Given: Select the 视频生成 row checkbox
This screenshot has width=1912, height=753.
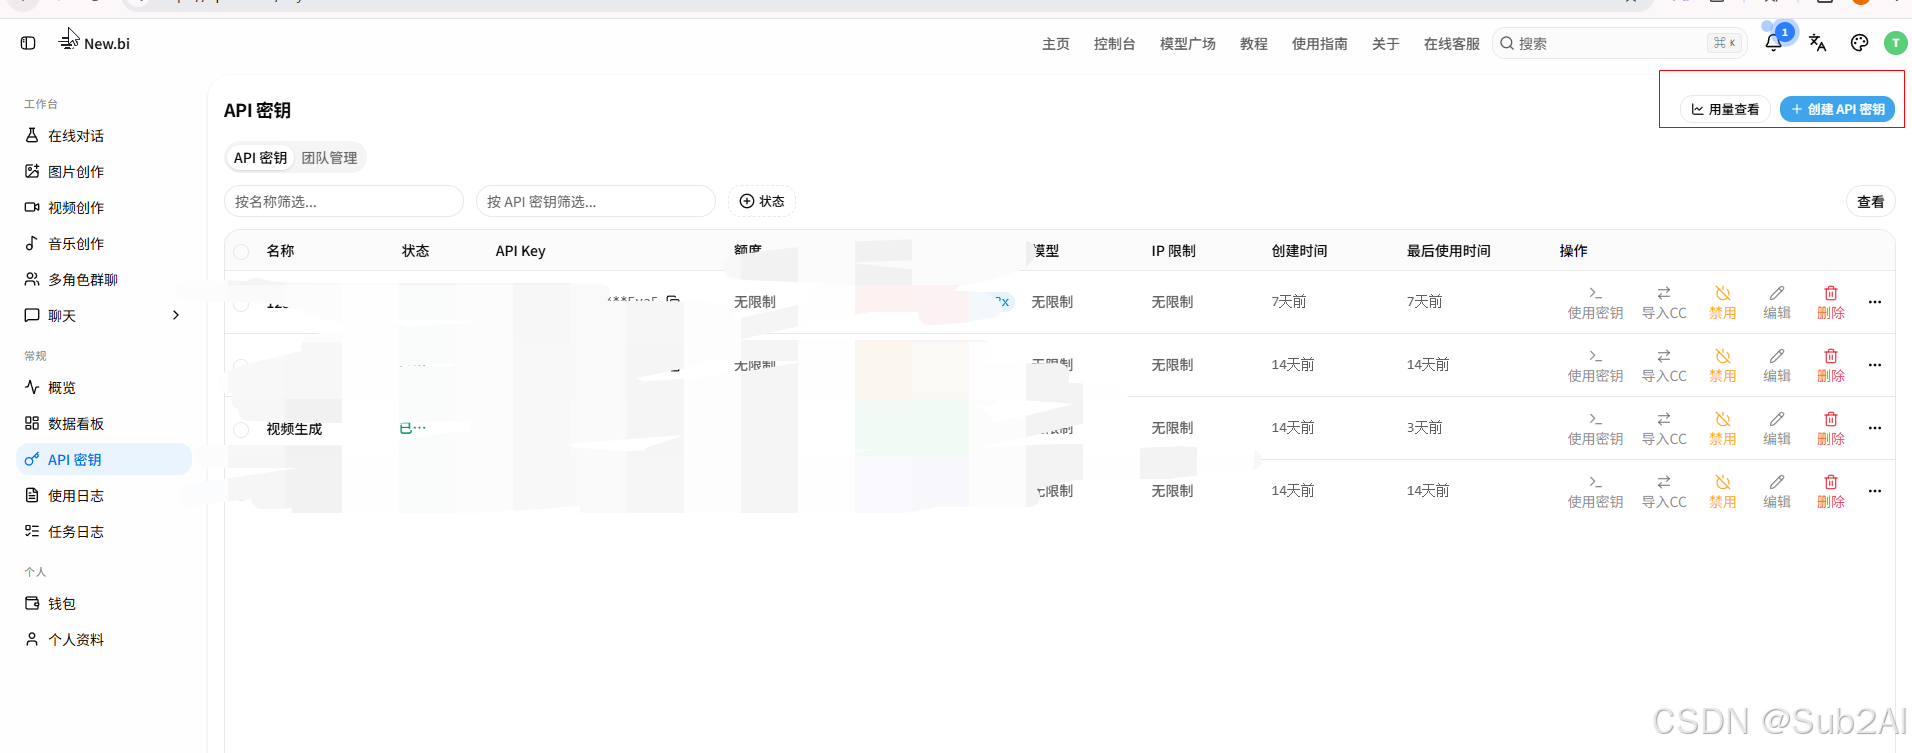Looking at the screenshot, I should (241, 430).
